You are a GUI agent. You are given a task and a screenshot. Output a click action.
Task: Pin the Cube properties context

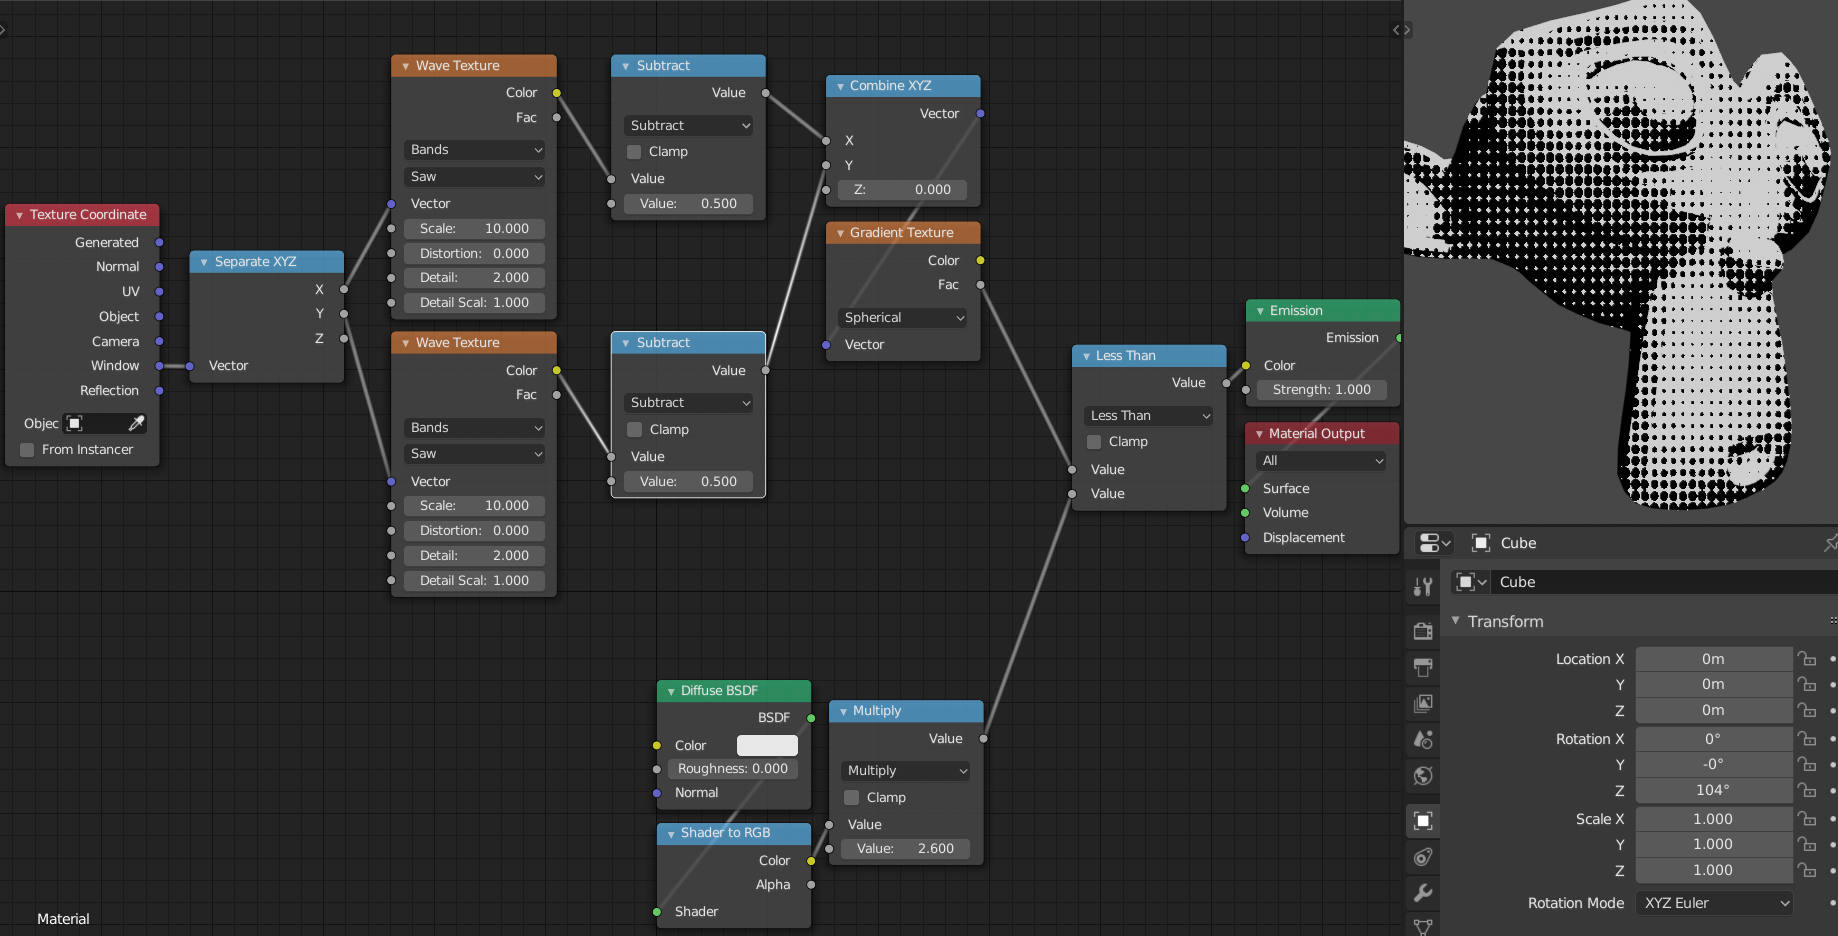pyautogui.click(x=1830, y=543)
